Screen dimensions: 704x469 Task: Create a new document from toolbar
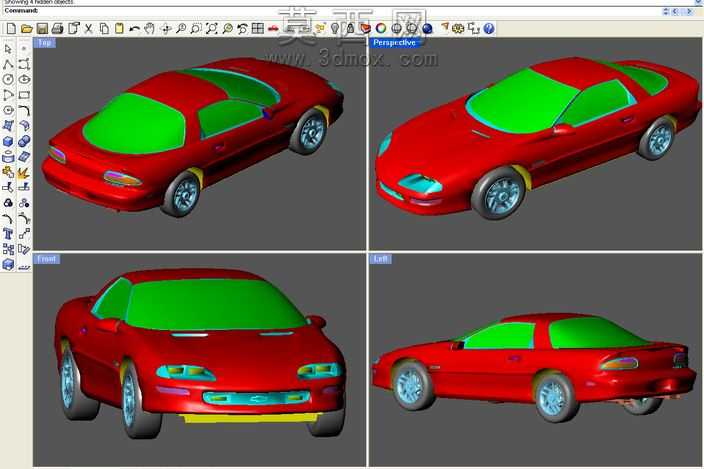[x=11, y=29]
